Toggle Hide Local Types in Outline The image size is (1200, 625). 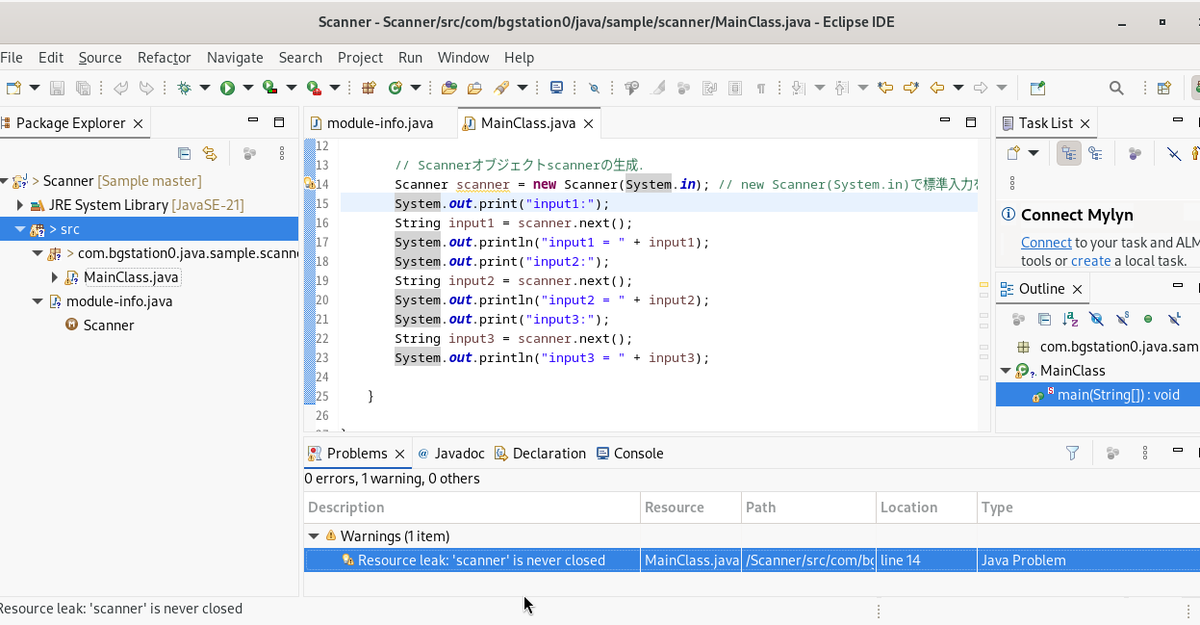(1174, 319)
